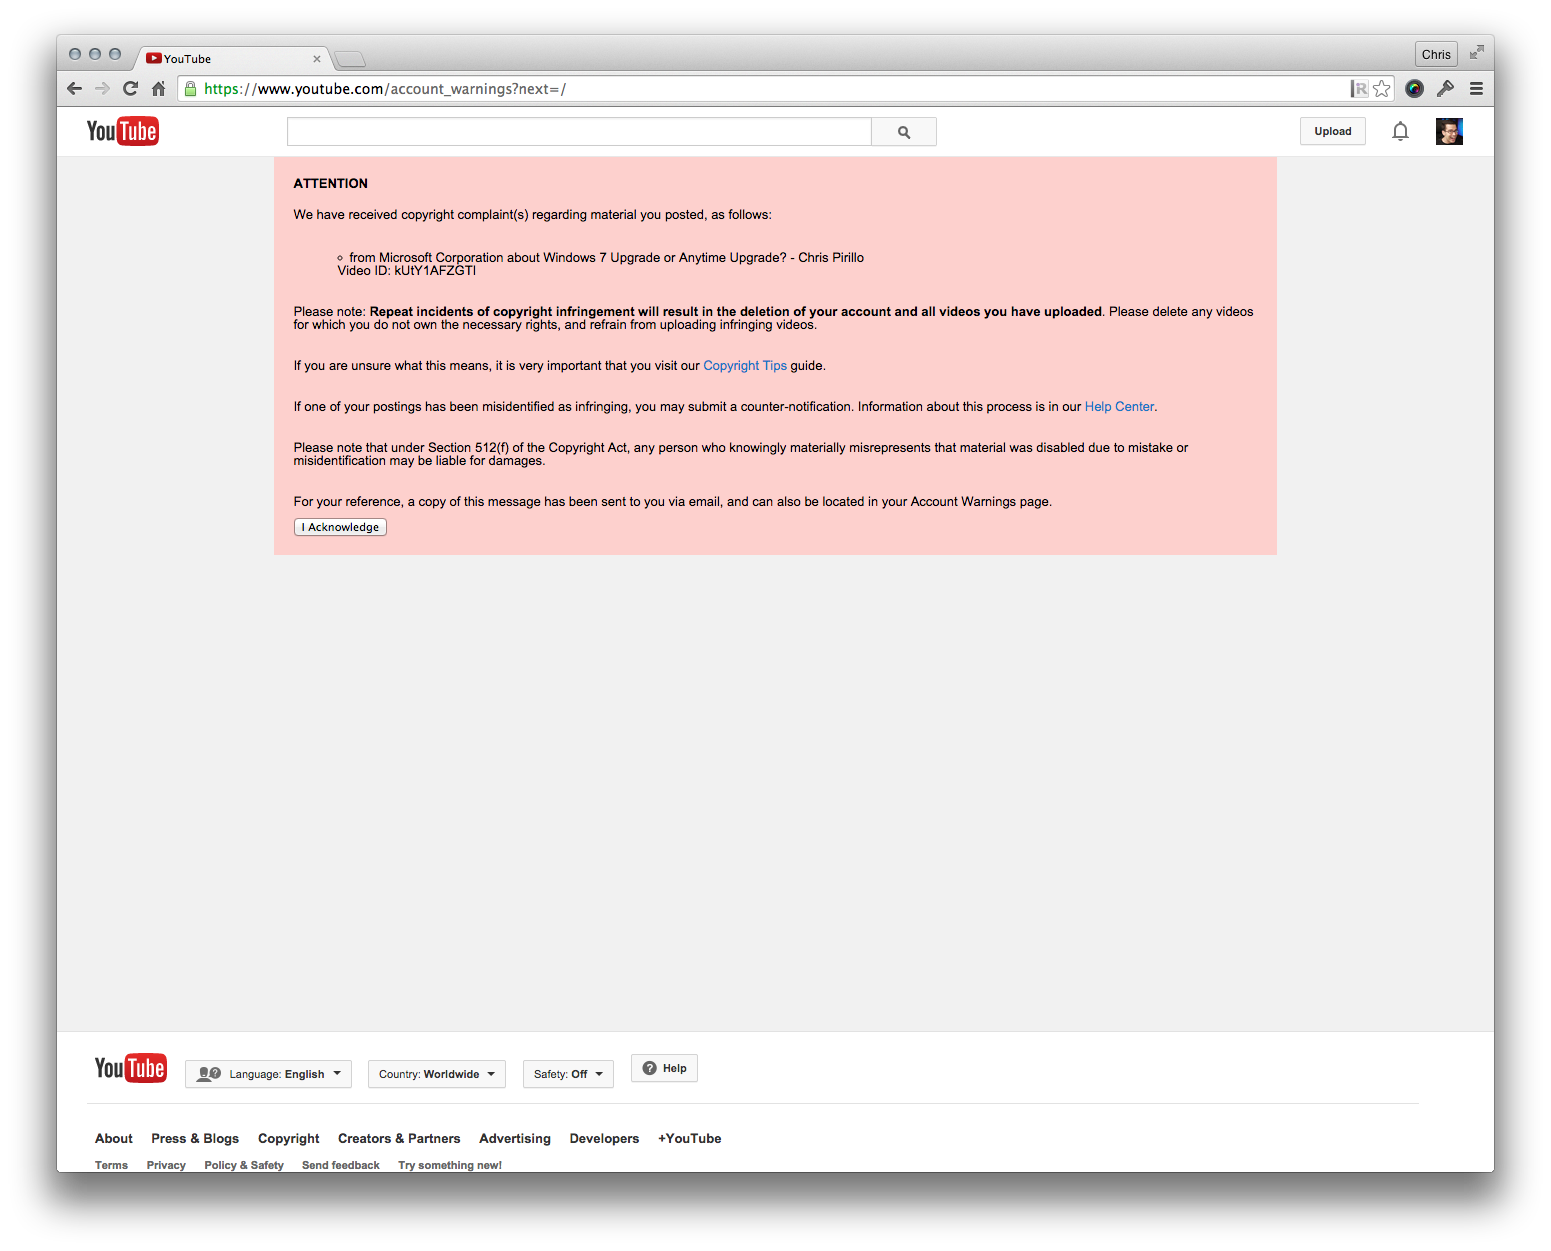
Task: Click the Send feedback footer link
Action: point(341,1165)
